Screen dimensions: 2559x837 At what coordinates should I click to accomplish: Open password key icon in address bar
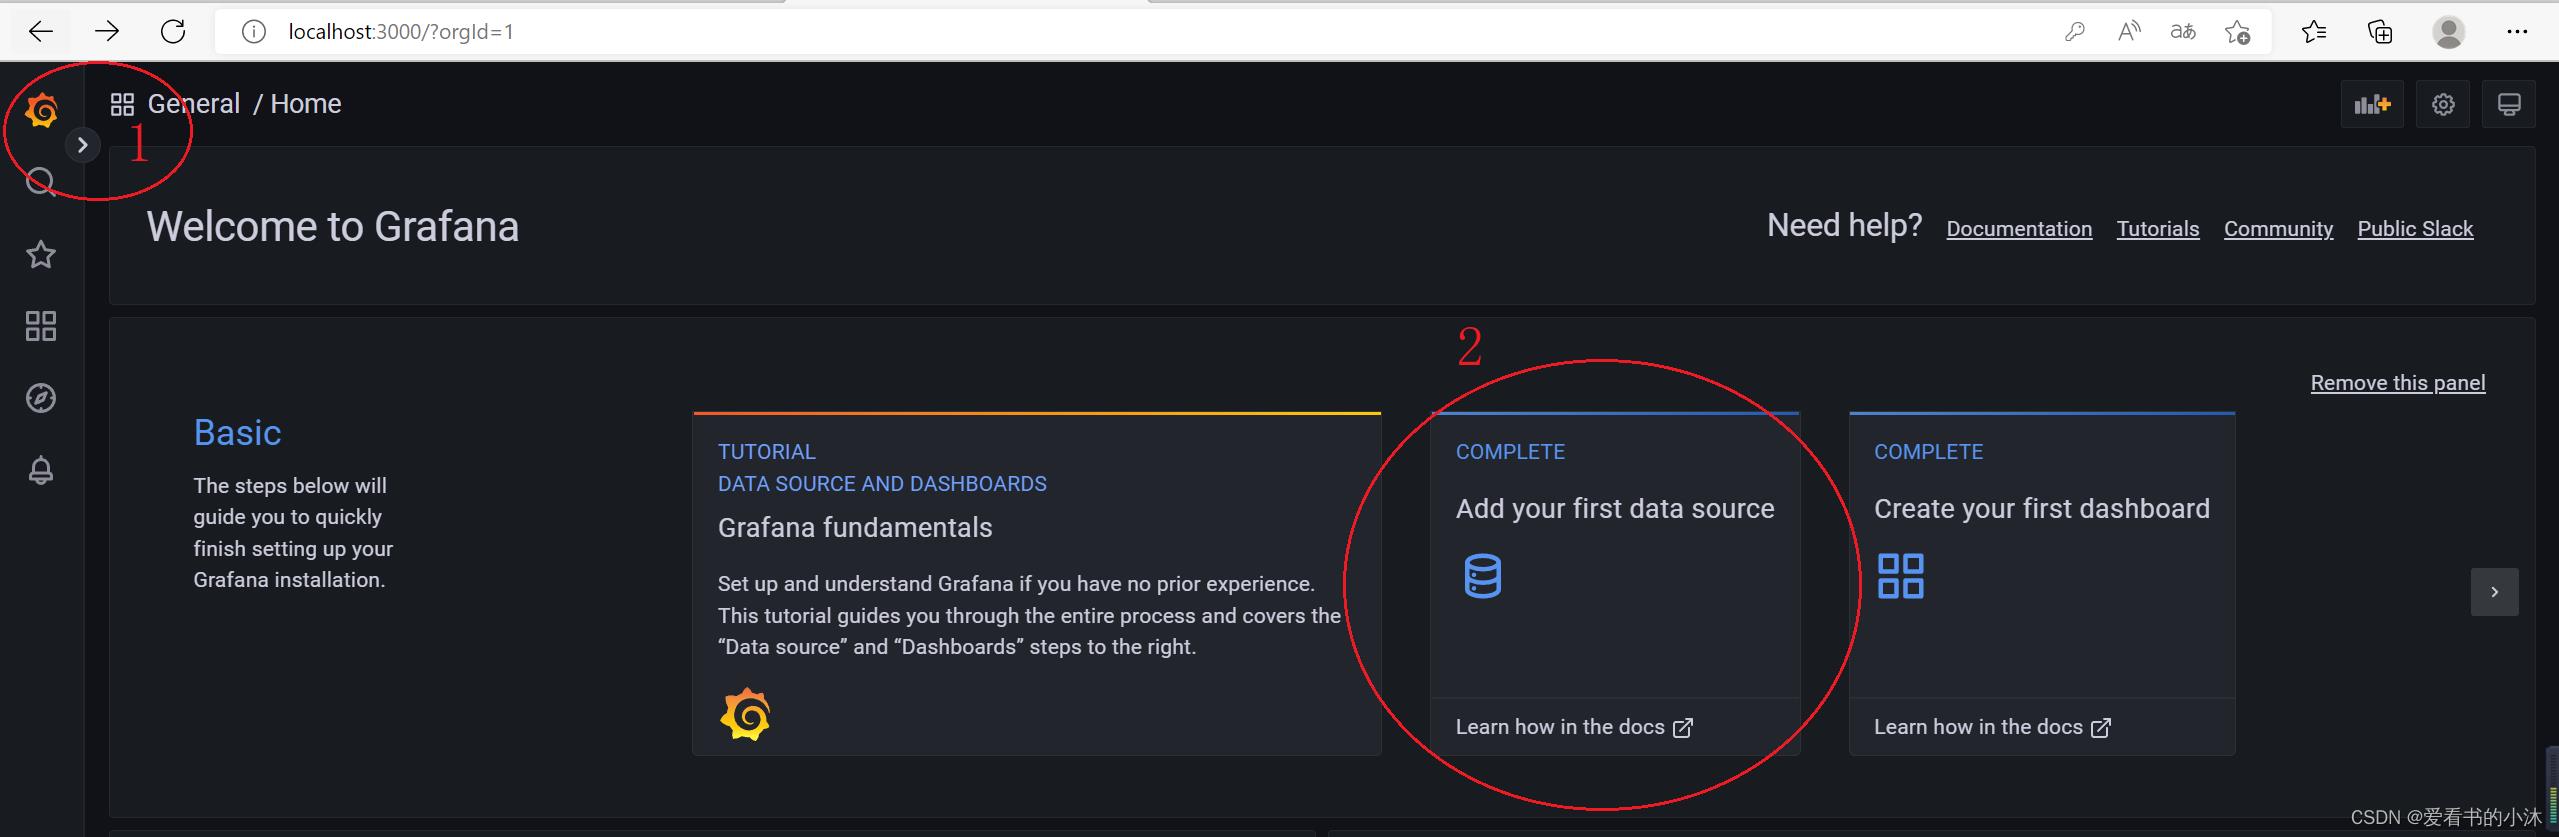(2074, 32)
